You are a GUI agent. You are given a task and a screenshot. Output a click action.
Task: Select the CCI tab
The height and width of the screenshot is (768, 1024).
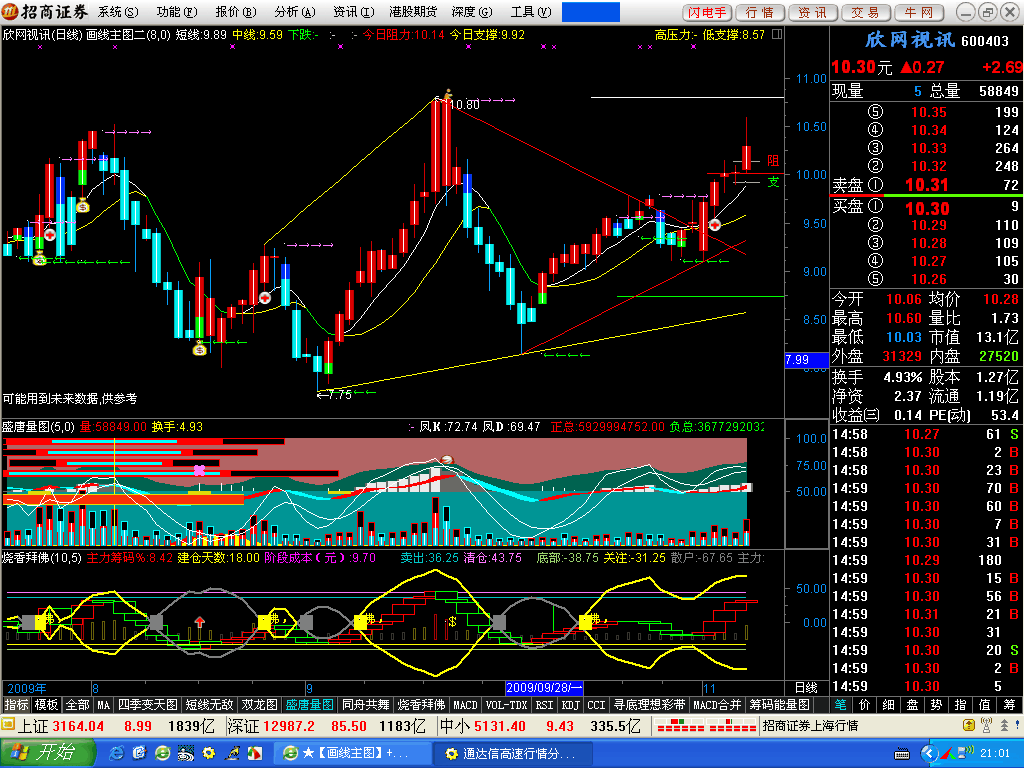pyautogui.click(x=596, y=705)
